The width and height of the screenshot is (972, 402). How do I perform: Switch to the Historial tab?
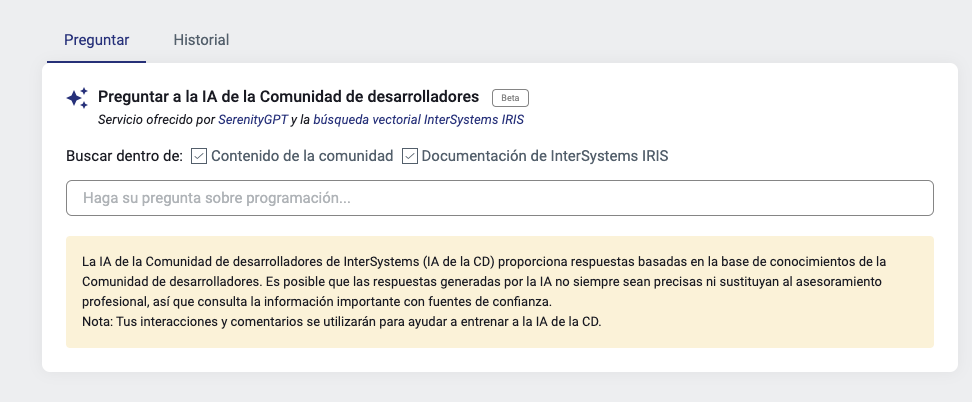(x=201, y=40)
